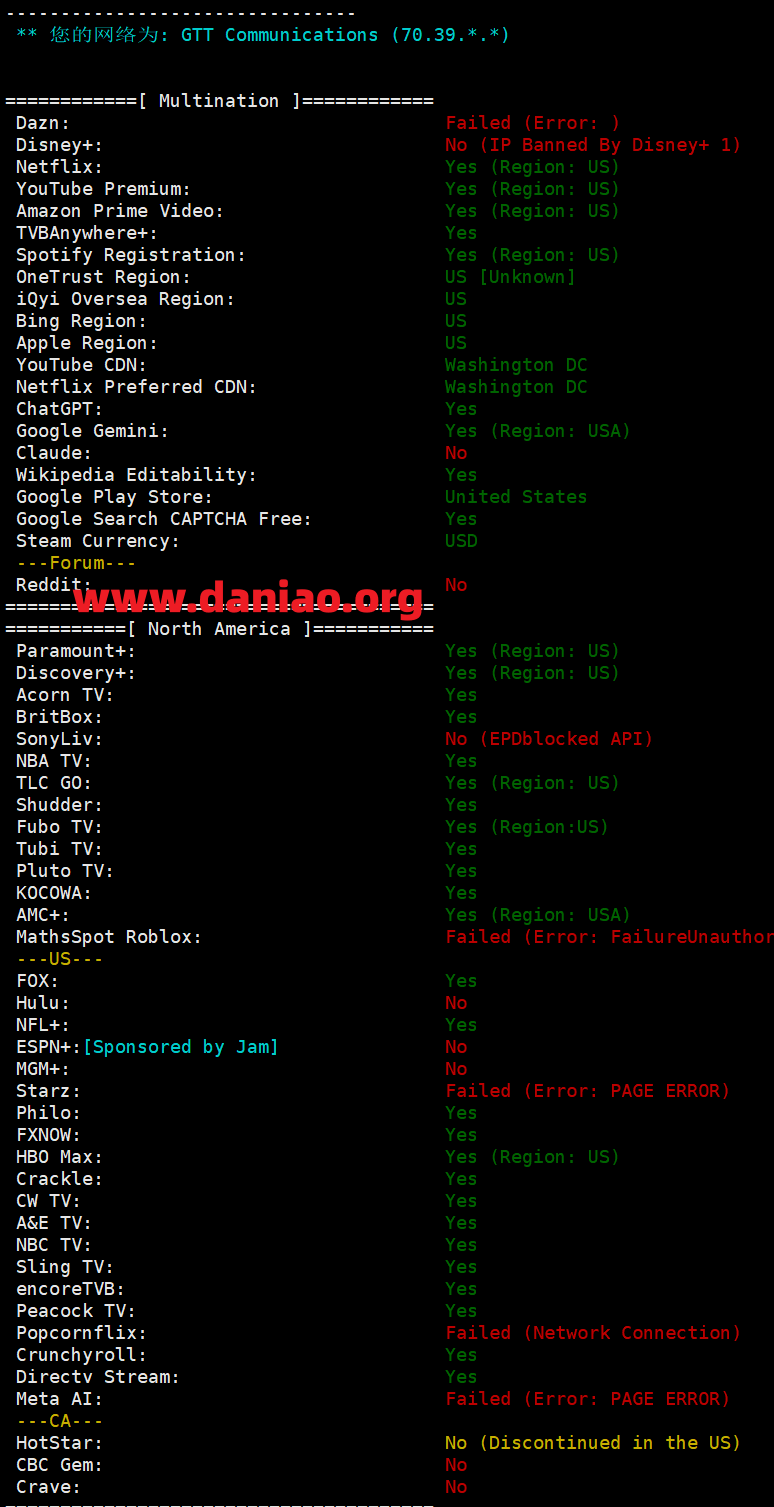Select Wikipedia Editability label
This screenshot has height=1507, width=774.
pyautogui.click(x=136, y=475)
